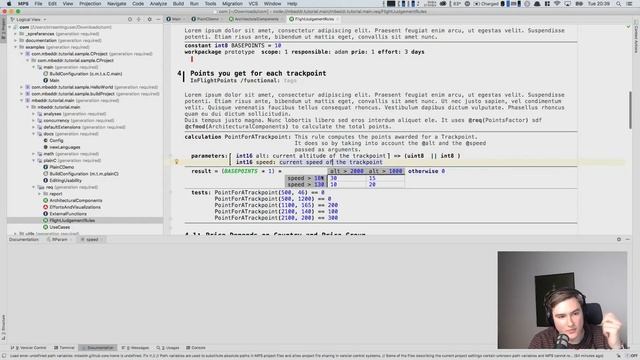
Task: Hide the project panel with minimize icon
Action: 158,19
